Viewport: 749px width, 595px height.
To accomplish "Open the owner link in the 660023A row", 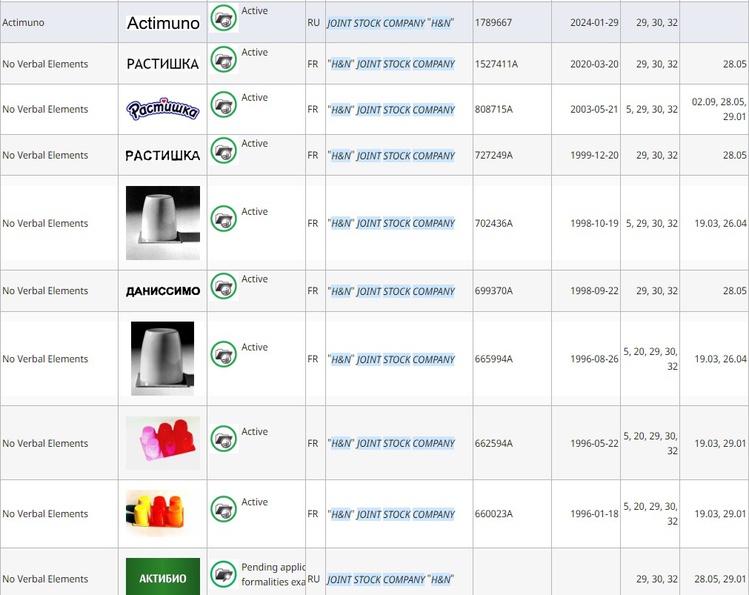I will click(x=391, y=514).
